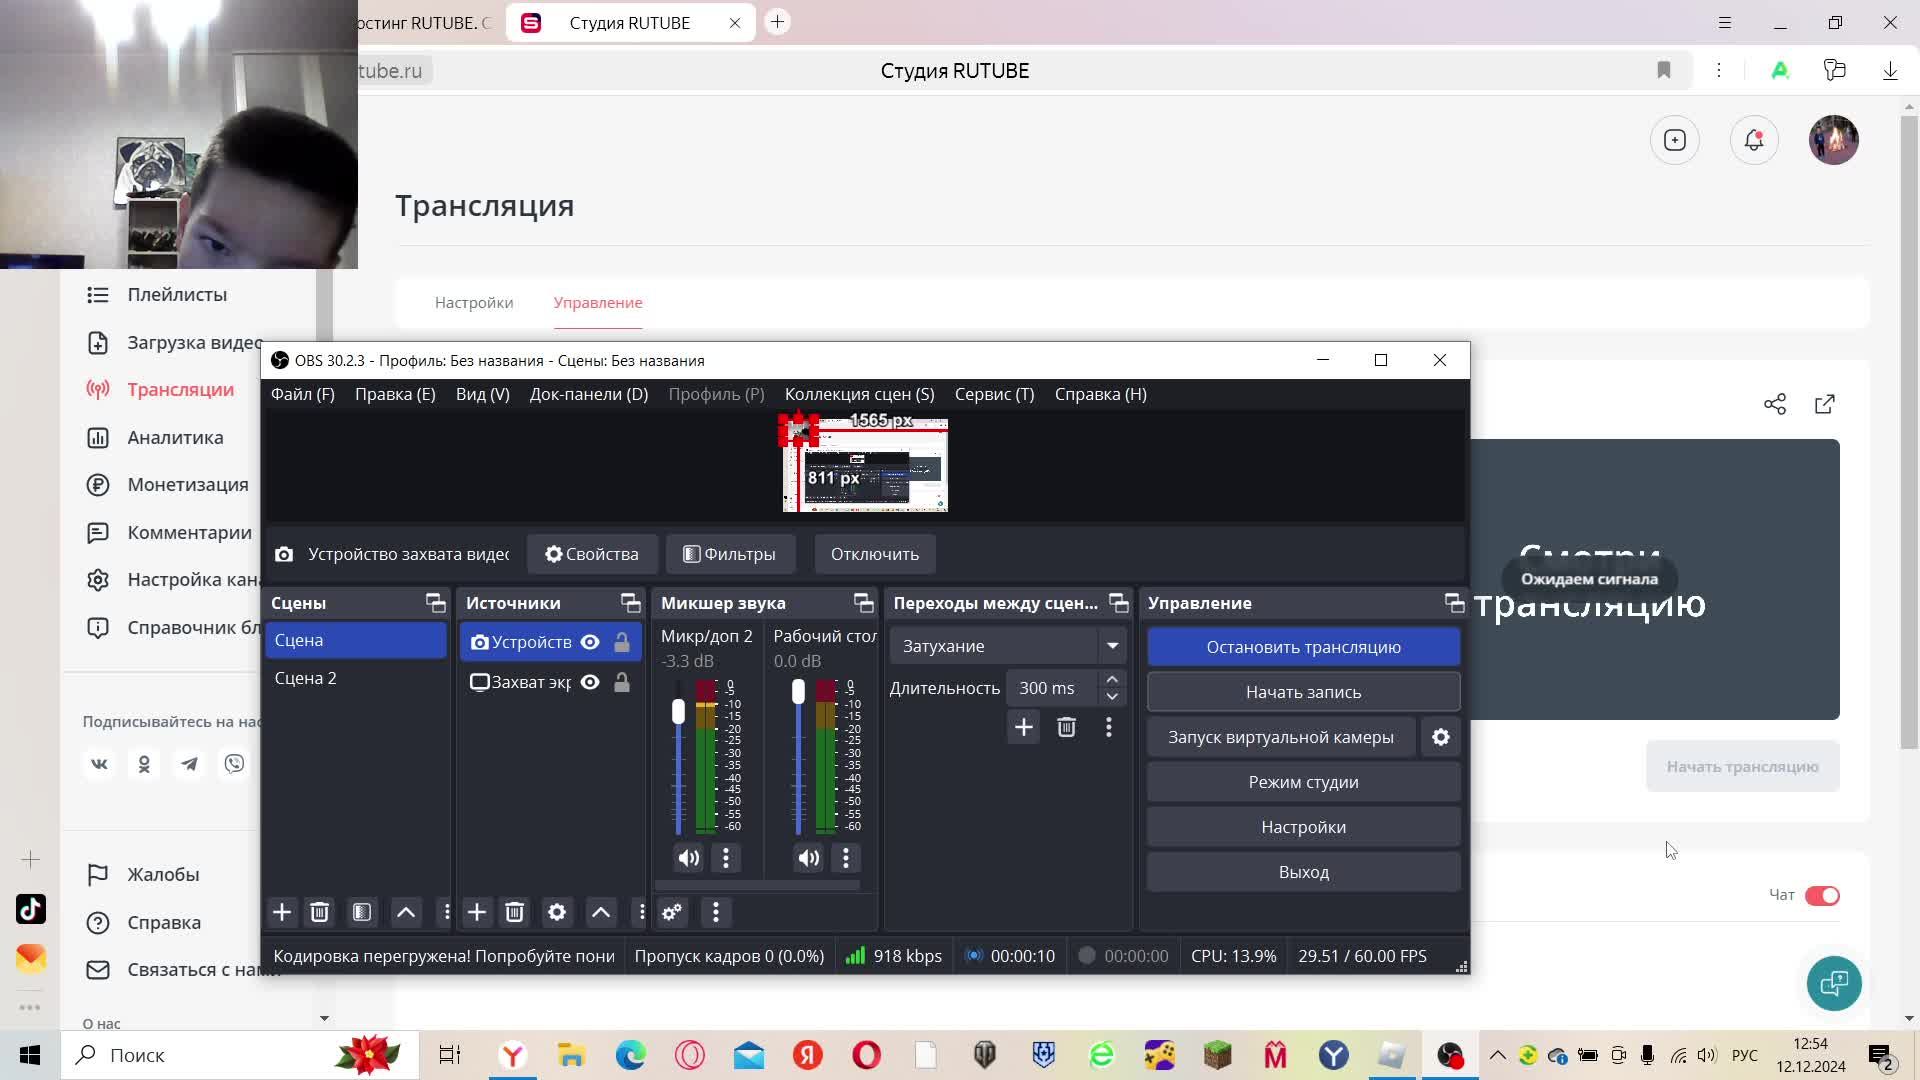
Task: Click RUTUBE notifications bell icon
Action: pos(1754,140)
